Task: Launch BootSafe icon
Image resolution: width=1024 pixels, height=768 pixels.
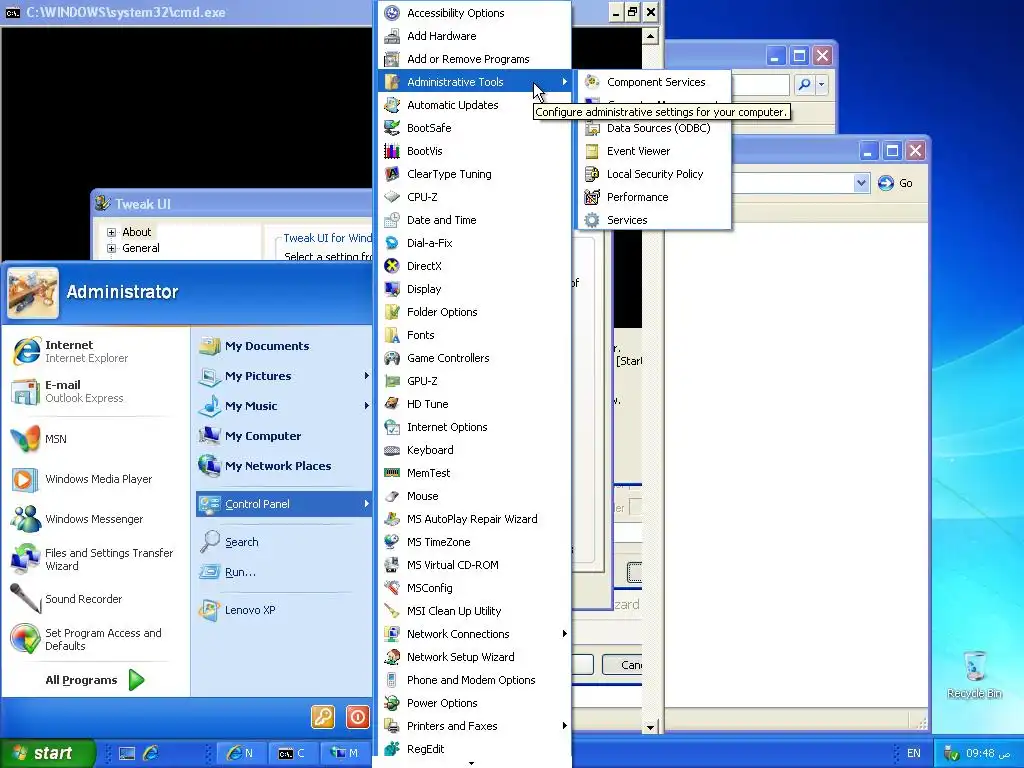Action: click(x=392, y=128)
